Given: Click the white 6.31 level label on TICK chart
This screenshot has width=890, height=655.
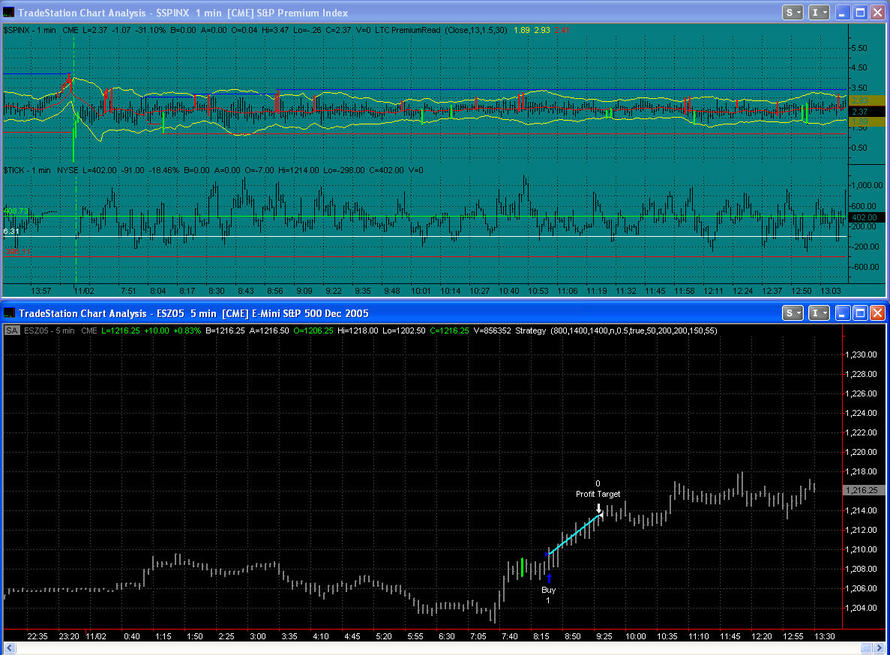Looking at the screenshot, I should 11,231.
